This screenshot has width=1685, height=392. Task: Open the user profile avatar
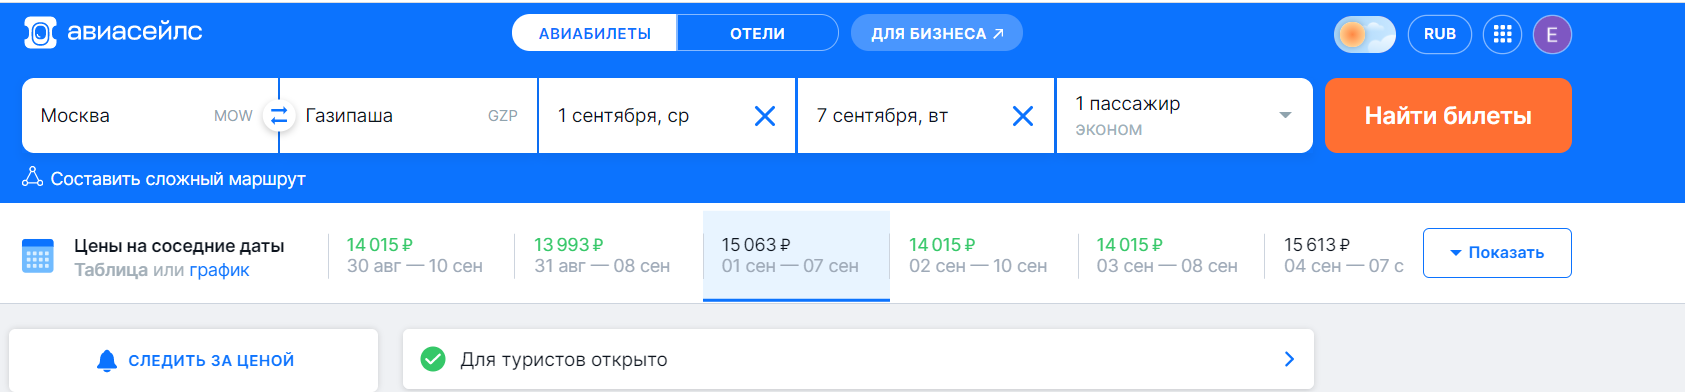(x=1552, y=34)
